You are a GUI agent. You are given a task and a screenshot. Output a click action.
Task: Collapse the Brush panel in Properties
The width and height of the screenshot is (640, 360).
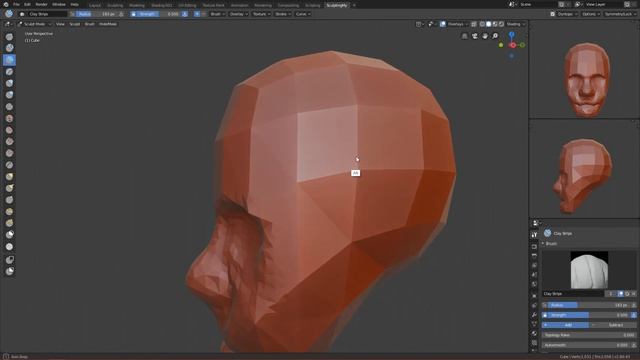[550, 244]
